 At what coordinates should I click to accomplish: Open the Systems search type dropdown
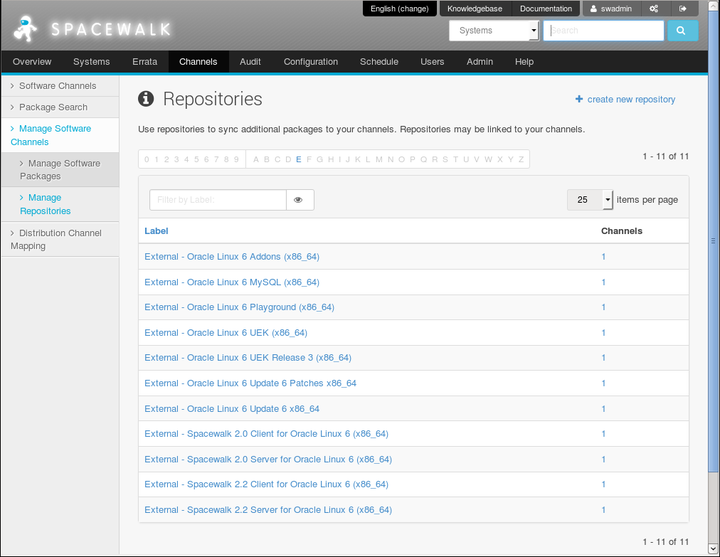(x=494, y=31)
